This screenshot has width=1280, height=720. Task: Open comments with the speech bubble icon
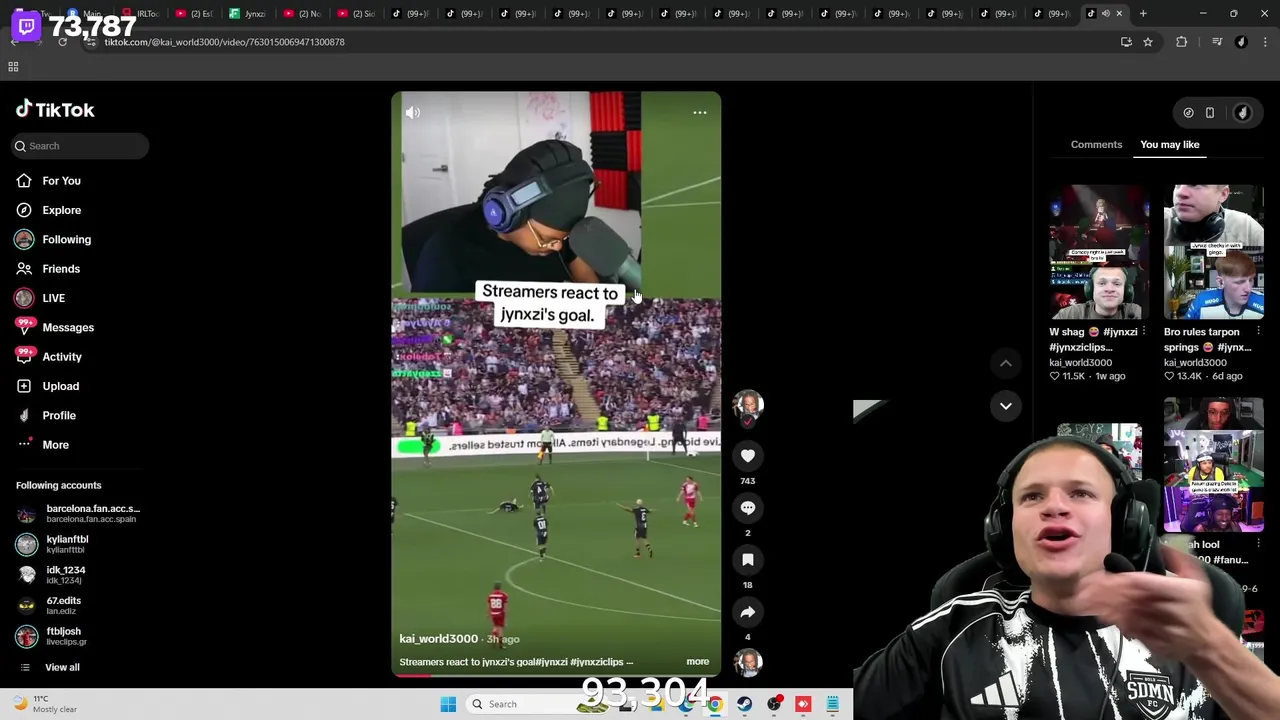tap(748, 508)
